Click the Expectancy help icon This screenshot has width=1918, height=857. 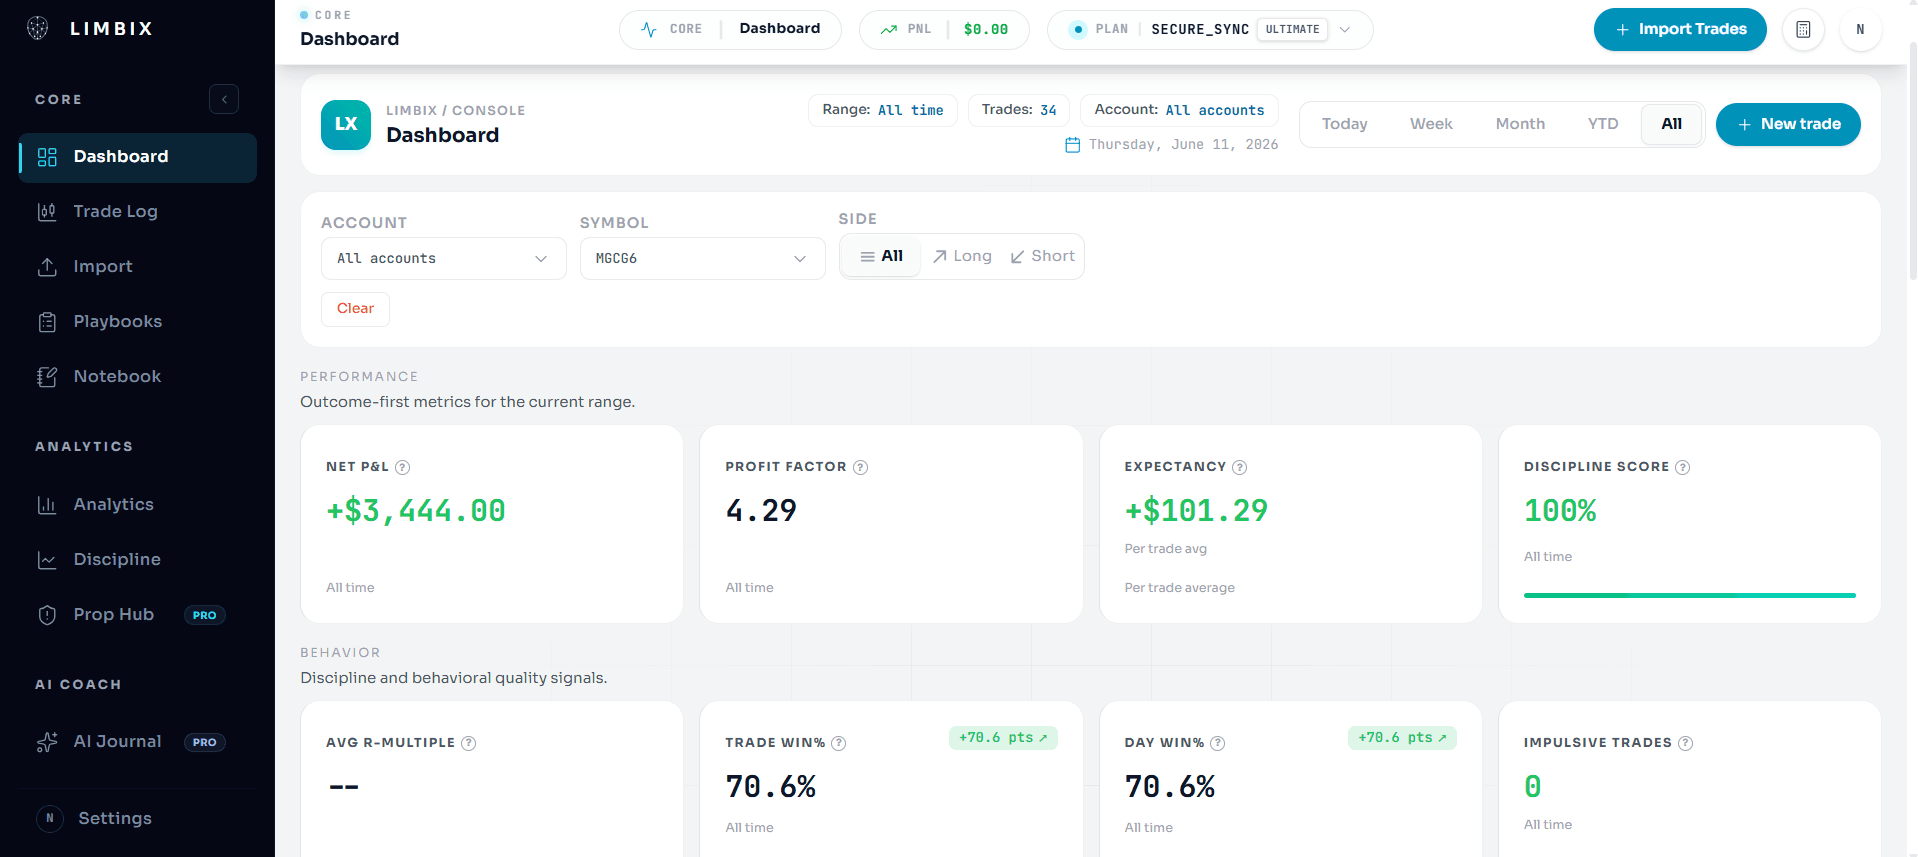point(1240,467)
